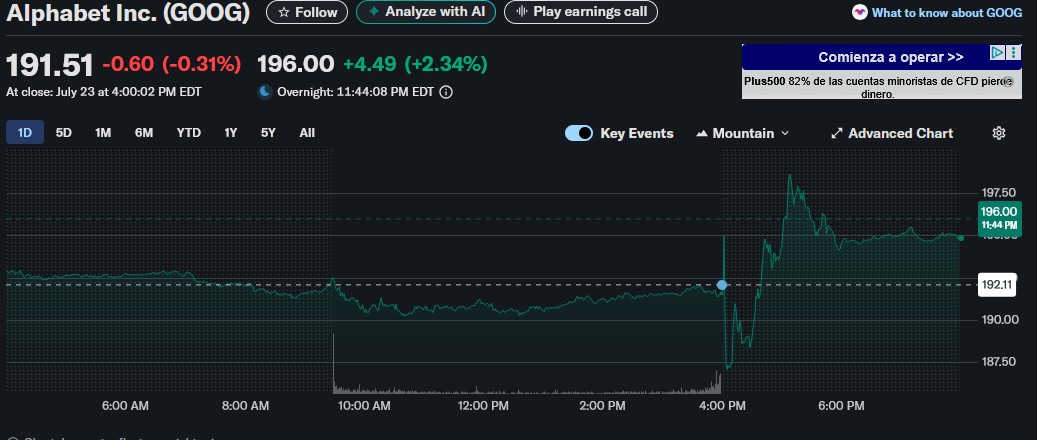
Task: Click the ad info icon on banner
Action: (x=997, y=52)
